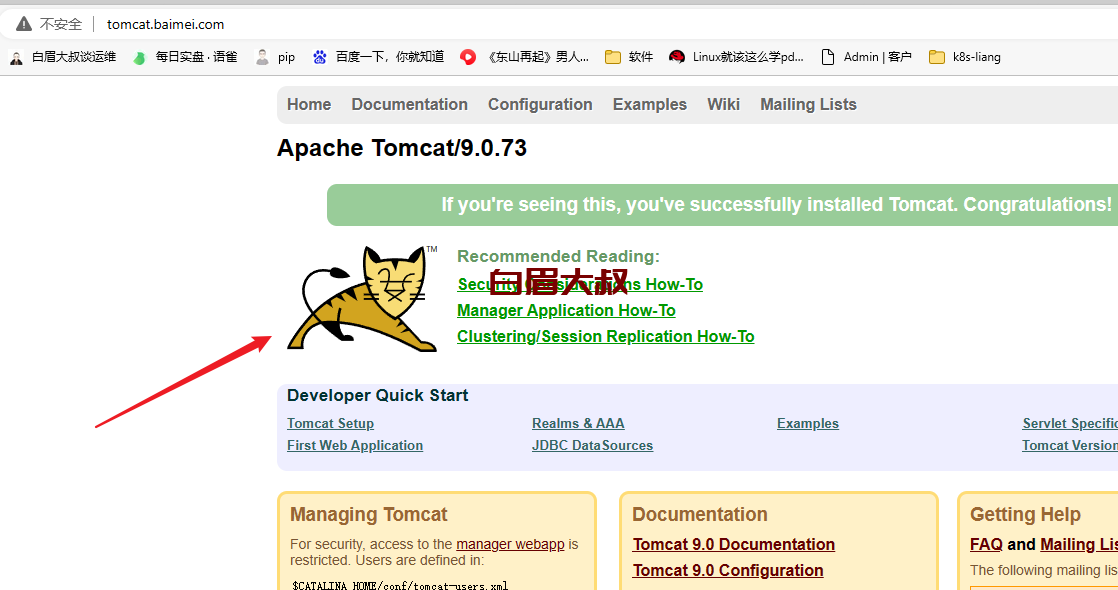Viewport: 1118px width, 590px height.
Task: Open Clustering/Session Replication How-To link
Action: pyautogui.click(x=605, y=336)
